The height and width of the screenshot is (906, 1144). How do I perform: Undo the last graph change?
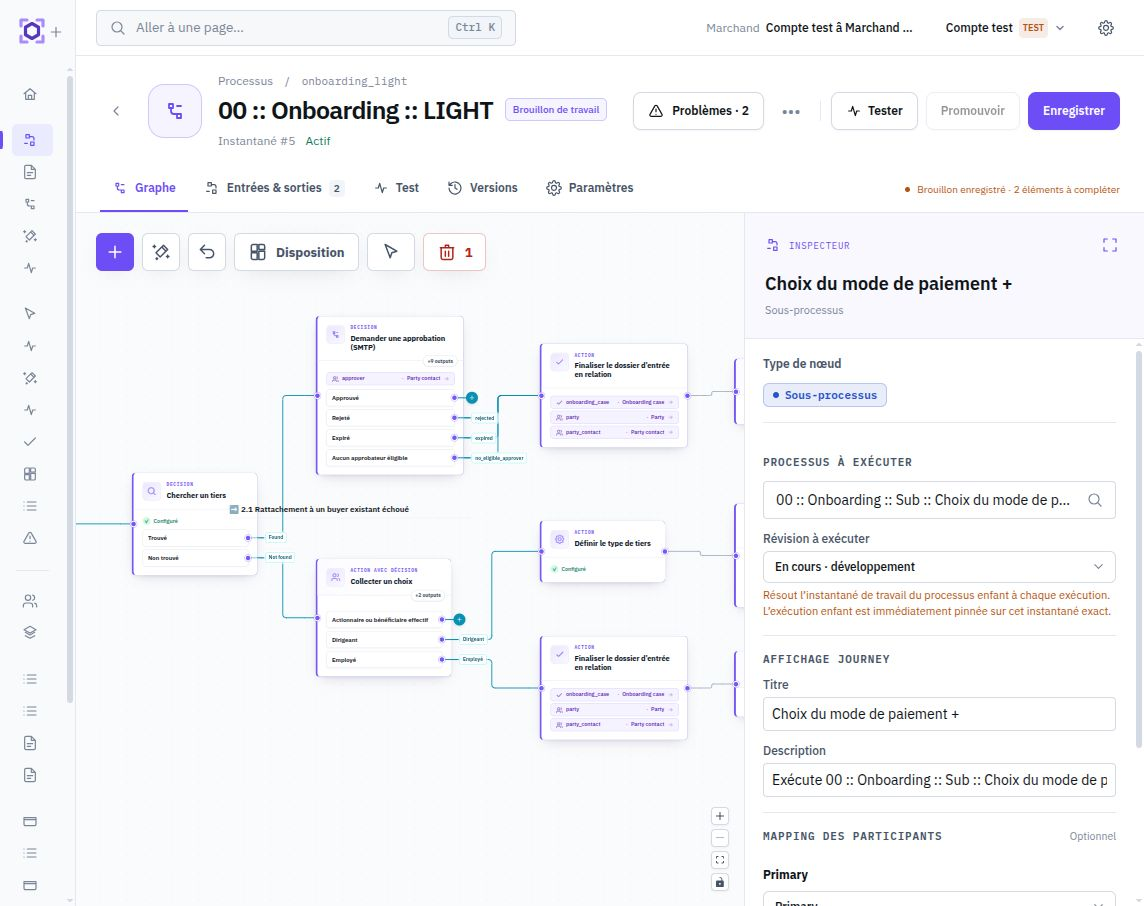207,252
